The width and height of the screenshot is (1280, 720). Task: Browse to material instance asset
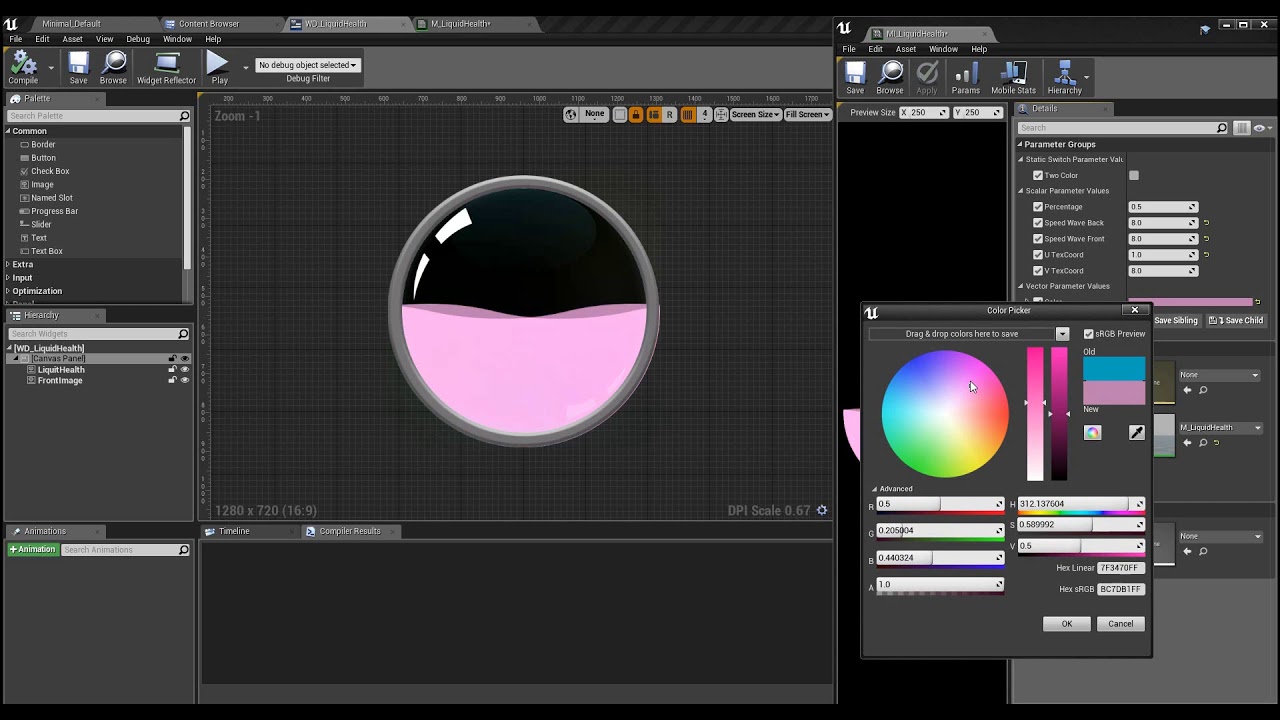(x=890, y=77)
